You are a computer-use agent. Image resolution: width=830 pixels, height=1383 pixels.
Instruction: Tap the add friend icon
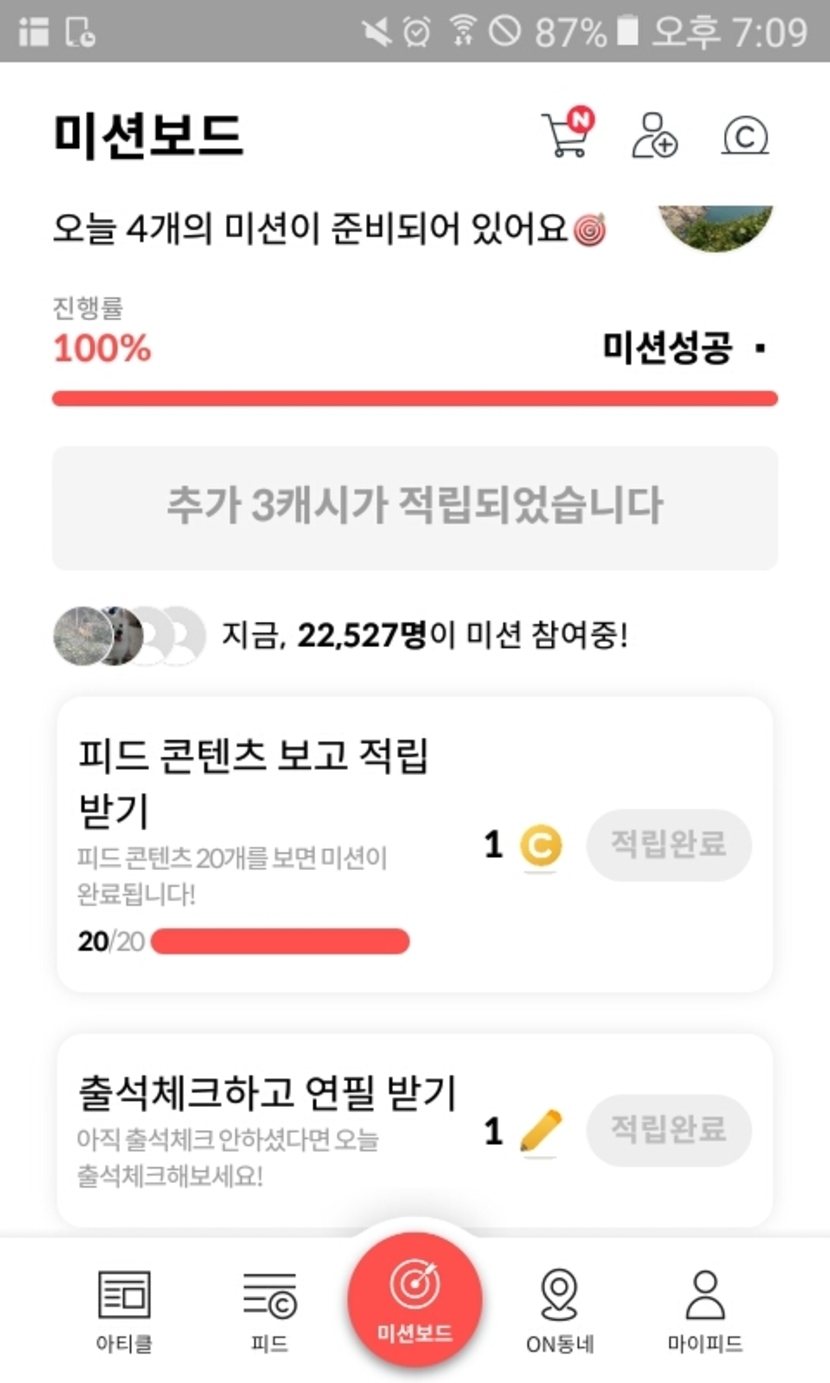[654, 135]
